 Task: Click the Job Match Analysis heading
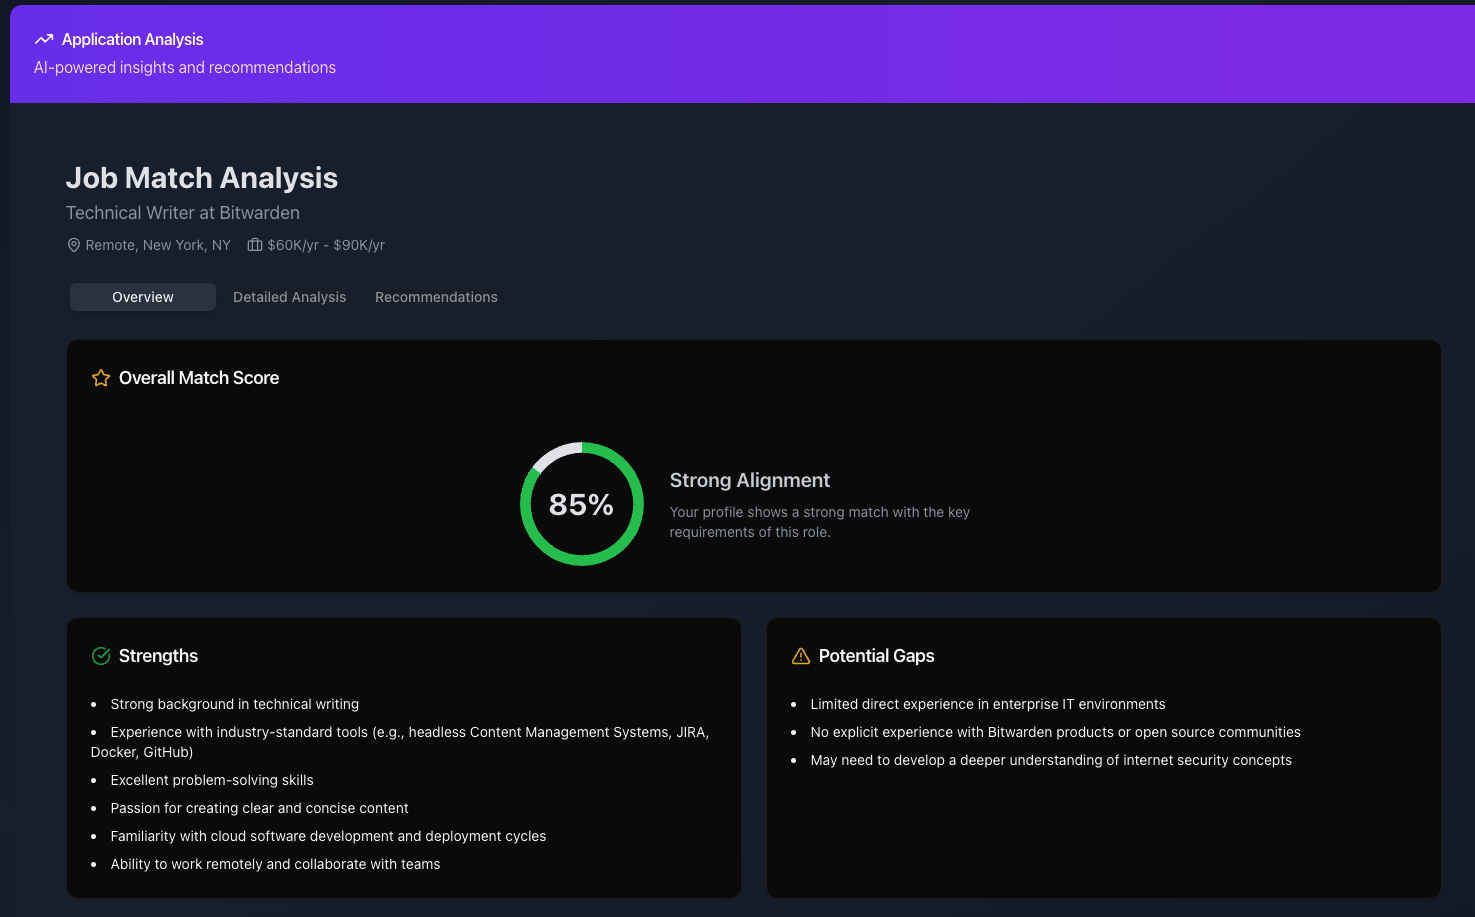202,178
